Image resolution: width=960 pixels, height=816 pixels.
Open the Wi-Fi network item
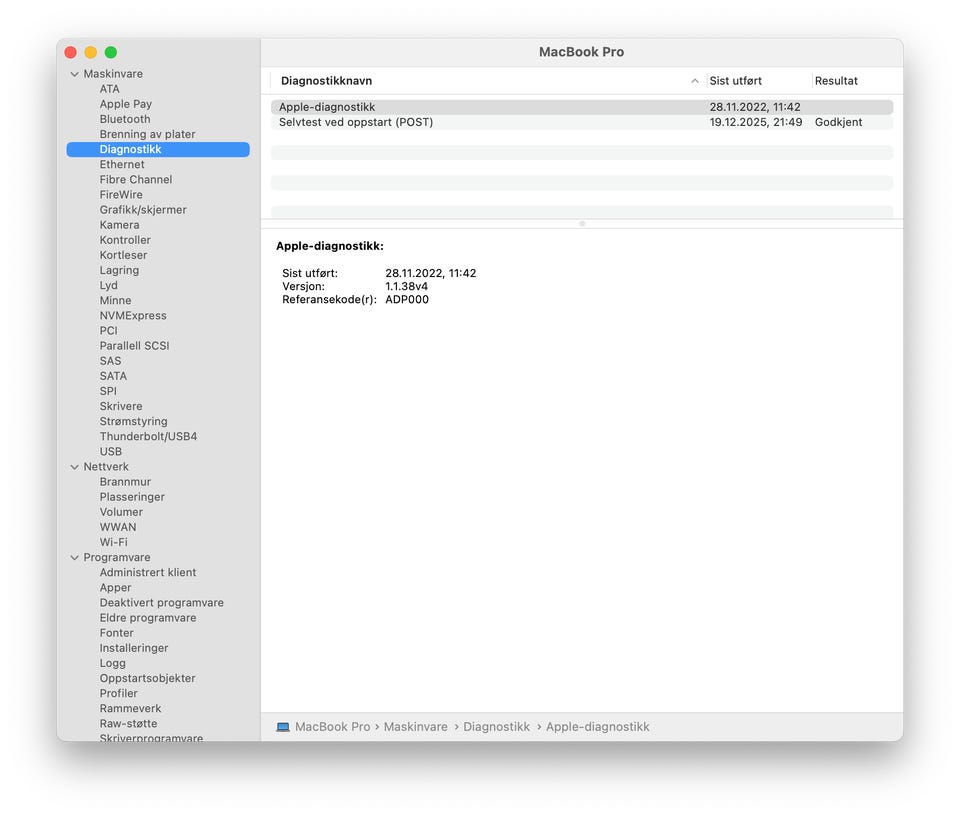coord(113,542)
